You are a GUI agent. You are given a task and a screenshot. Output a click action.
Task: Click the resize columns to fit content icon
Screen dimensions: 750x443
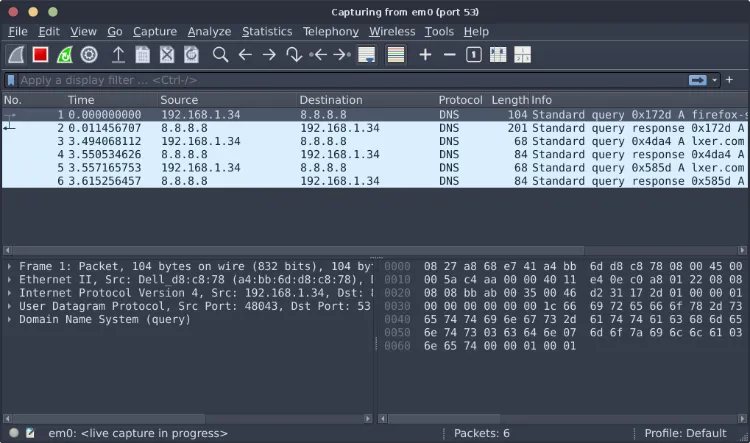498,55
